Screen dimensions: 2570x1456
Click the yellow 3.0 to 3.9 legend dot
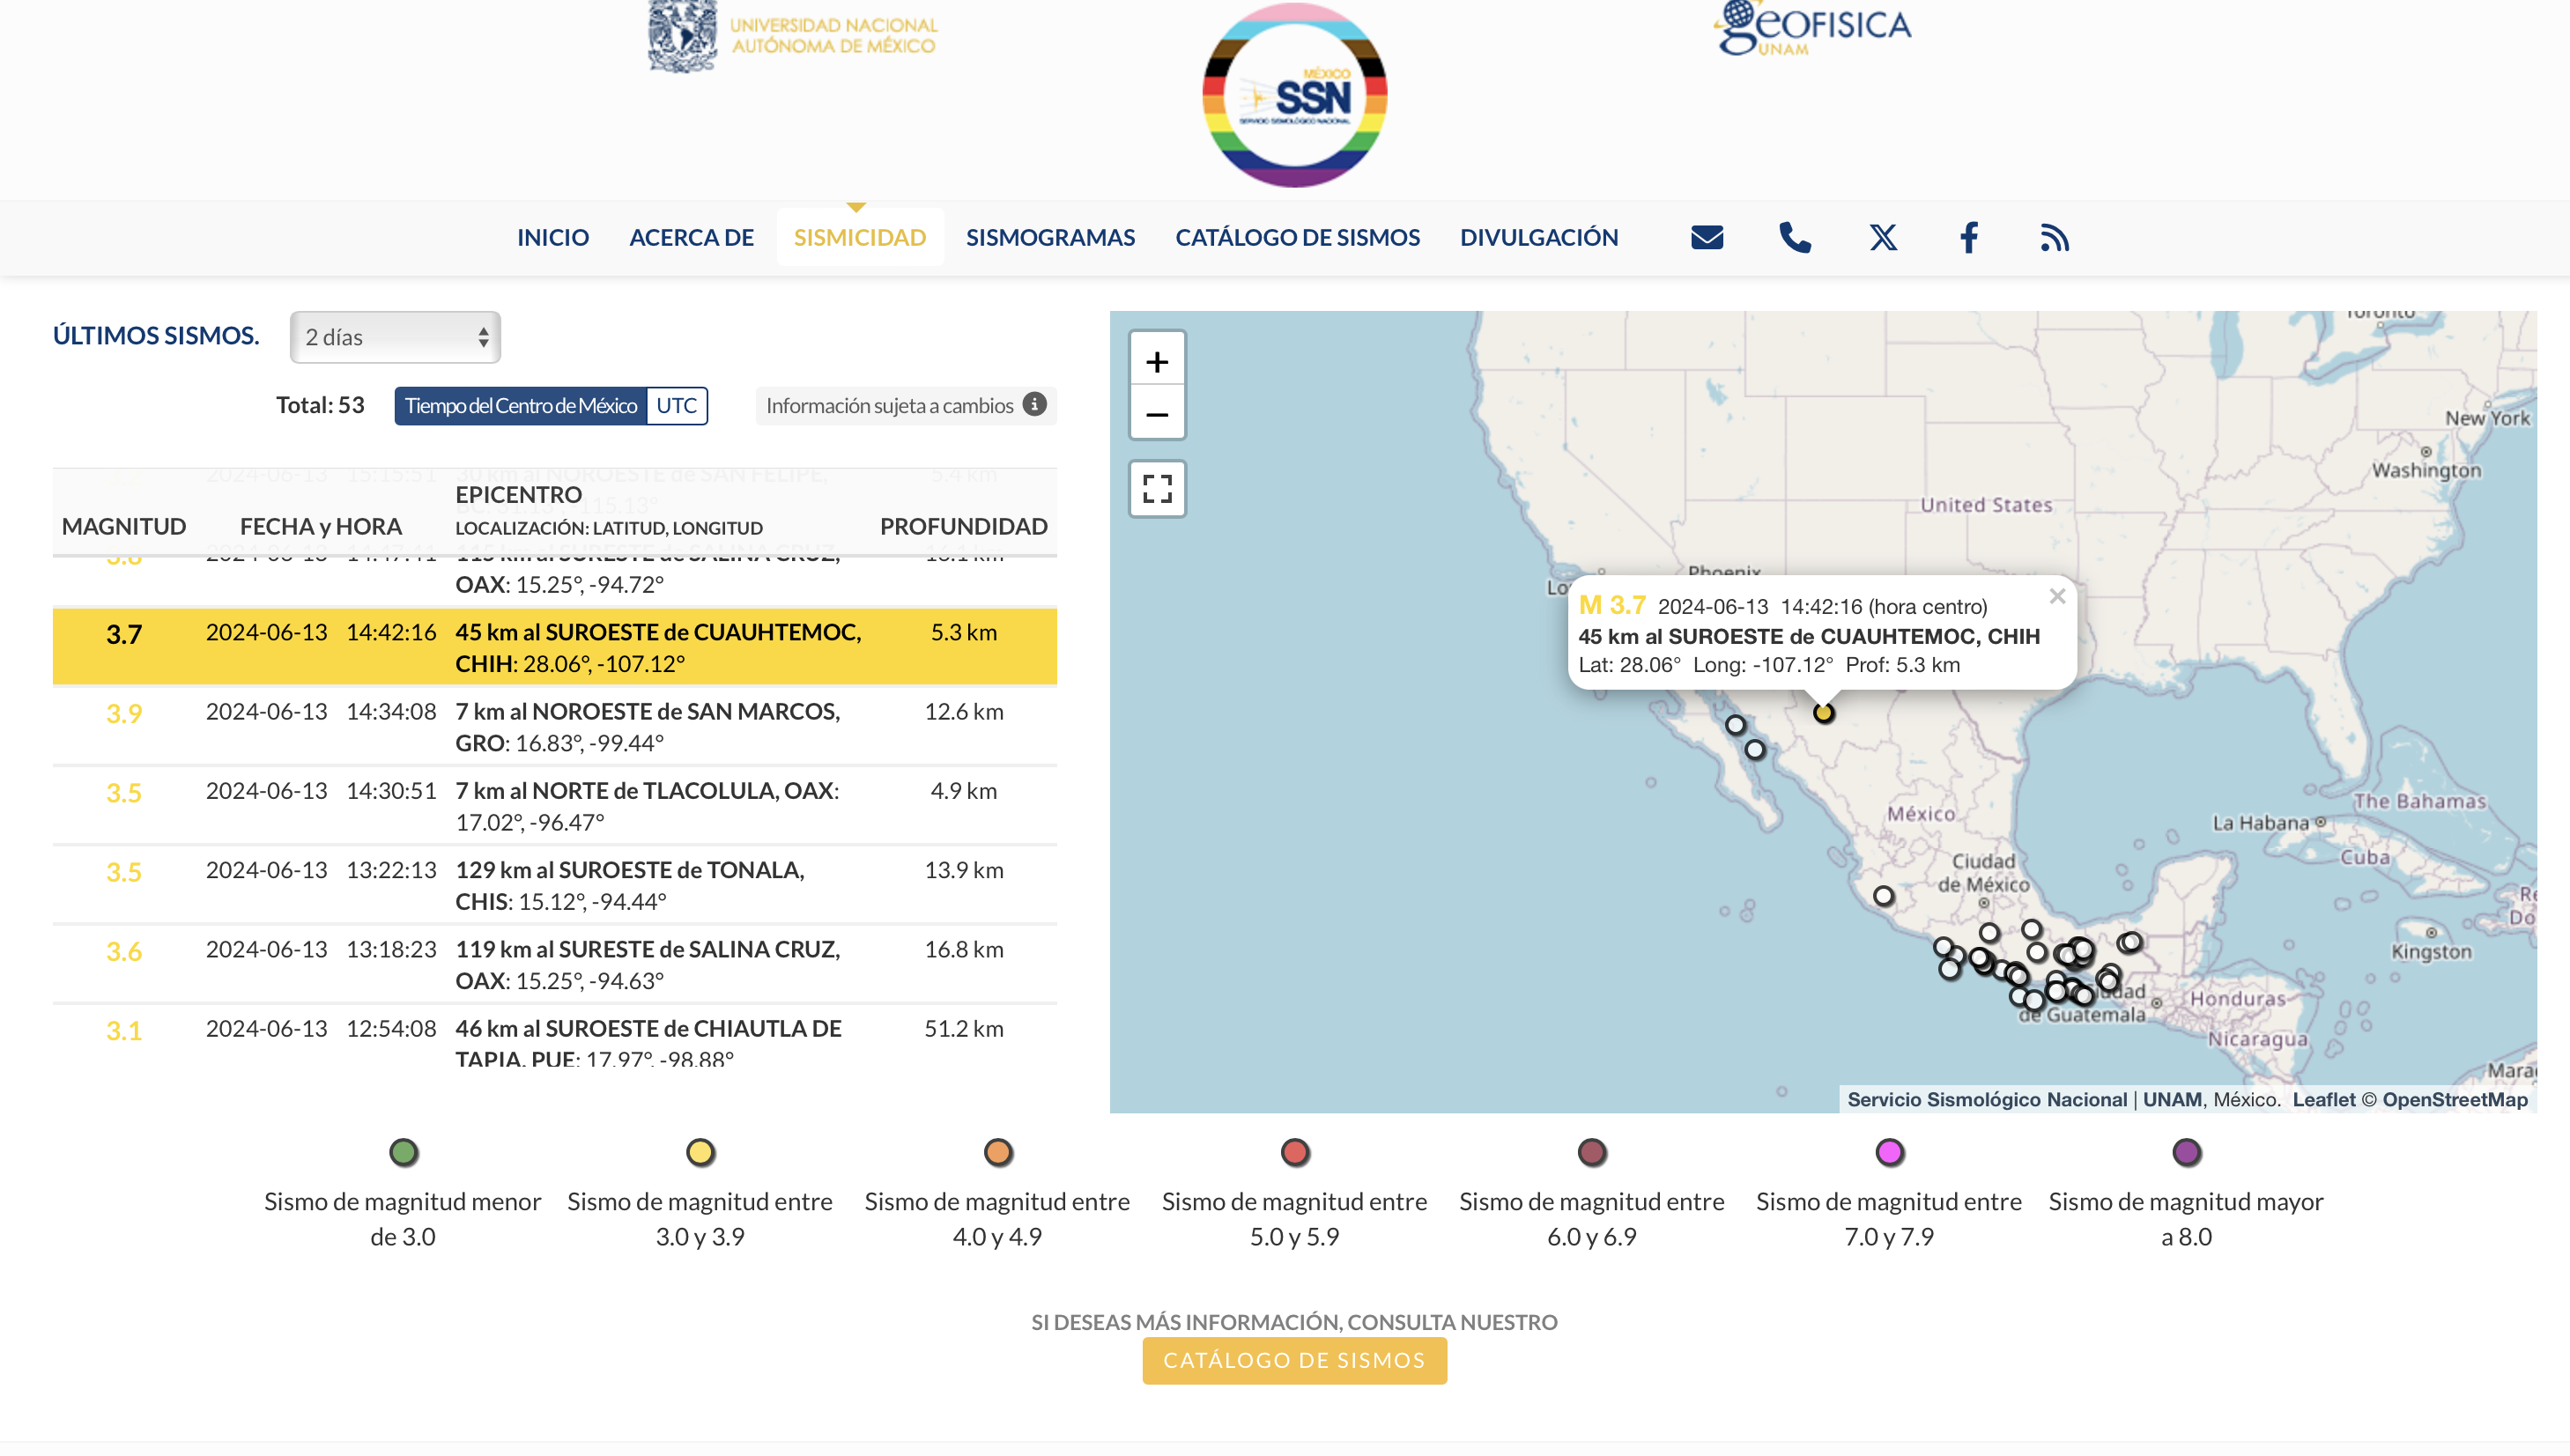tap(700, 1152)
